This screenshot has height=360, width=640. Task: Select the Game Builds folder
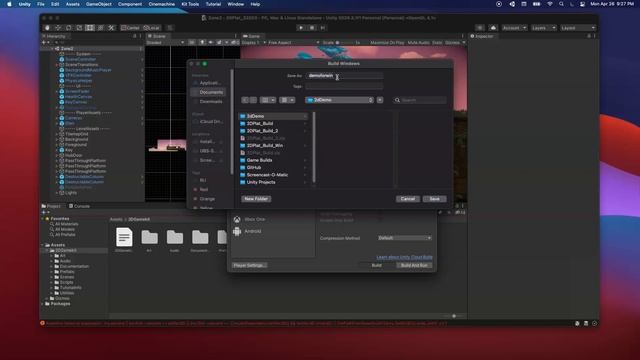(x=273, y=160)
